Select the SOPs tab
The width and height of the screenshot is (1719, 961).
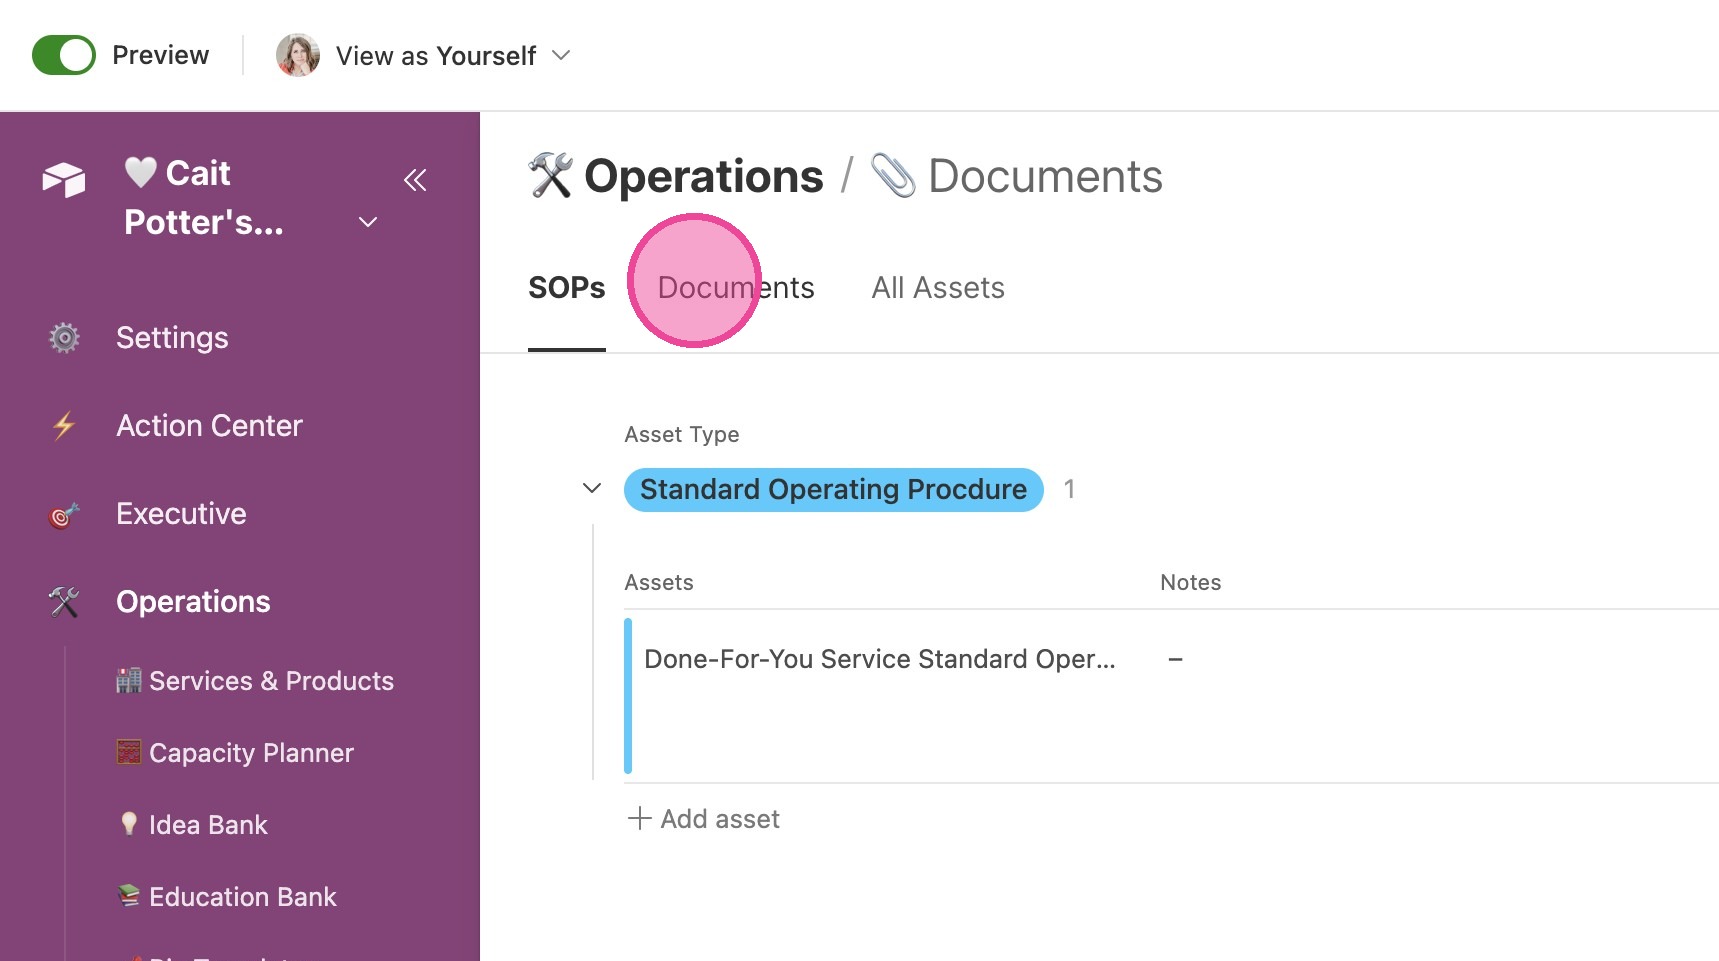[567, 288]
